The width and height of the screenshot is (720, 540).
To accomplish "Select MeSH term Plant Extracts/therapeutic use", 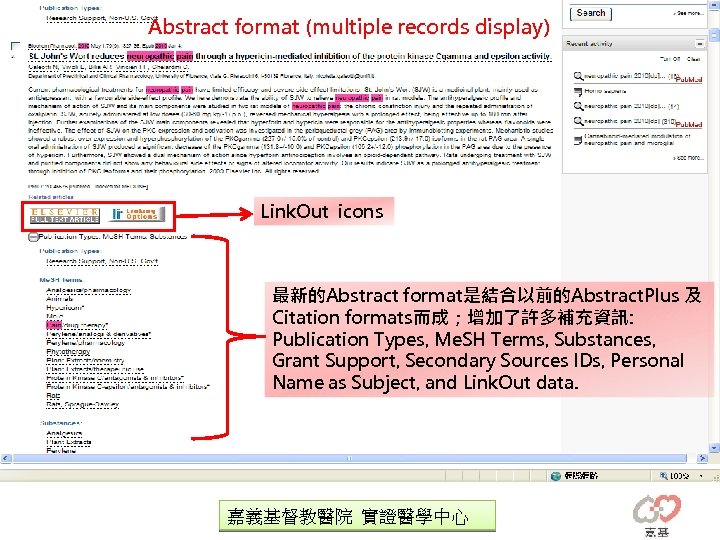I will click(95, 369).
